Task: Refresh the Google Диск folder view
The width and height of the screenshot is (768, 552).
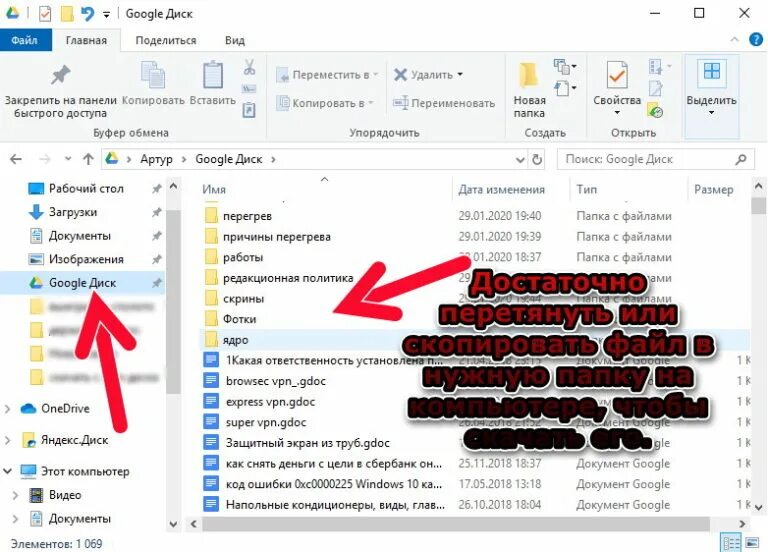Action: coord(537,160)
